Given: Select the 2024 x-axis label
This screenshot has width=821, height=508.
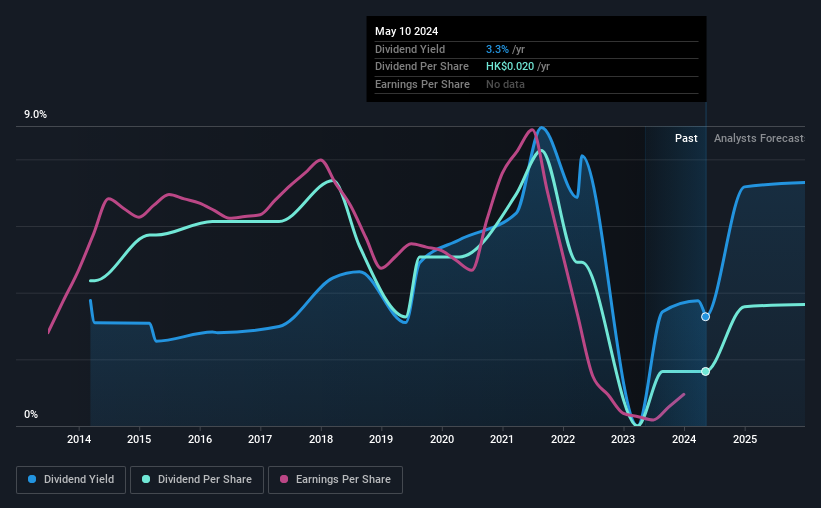Looking at the screenshot, I should [684, 439].
